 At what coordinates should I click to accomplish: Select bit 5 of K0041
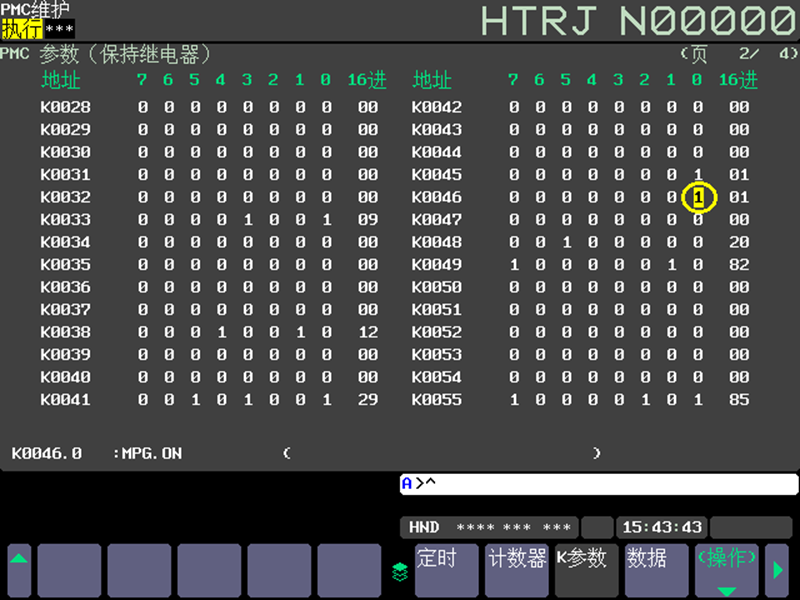[195, 399]
